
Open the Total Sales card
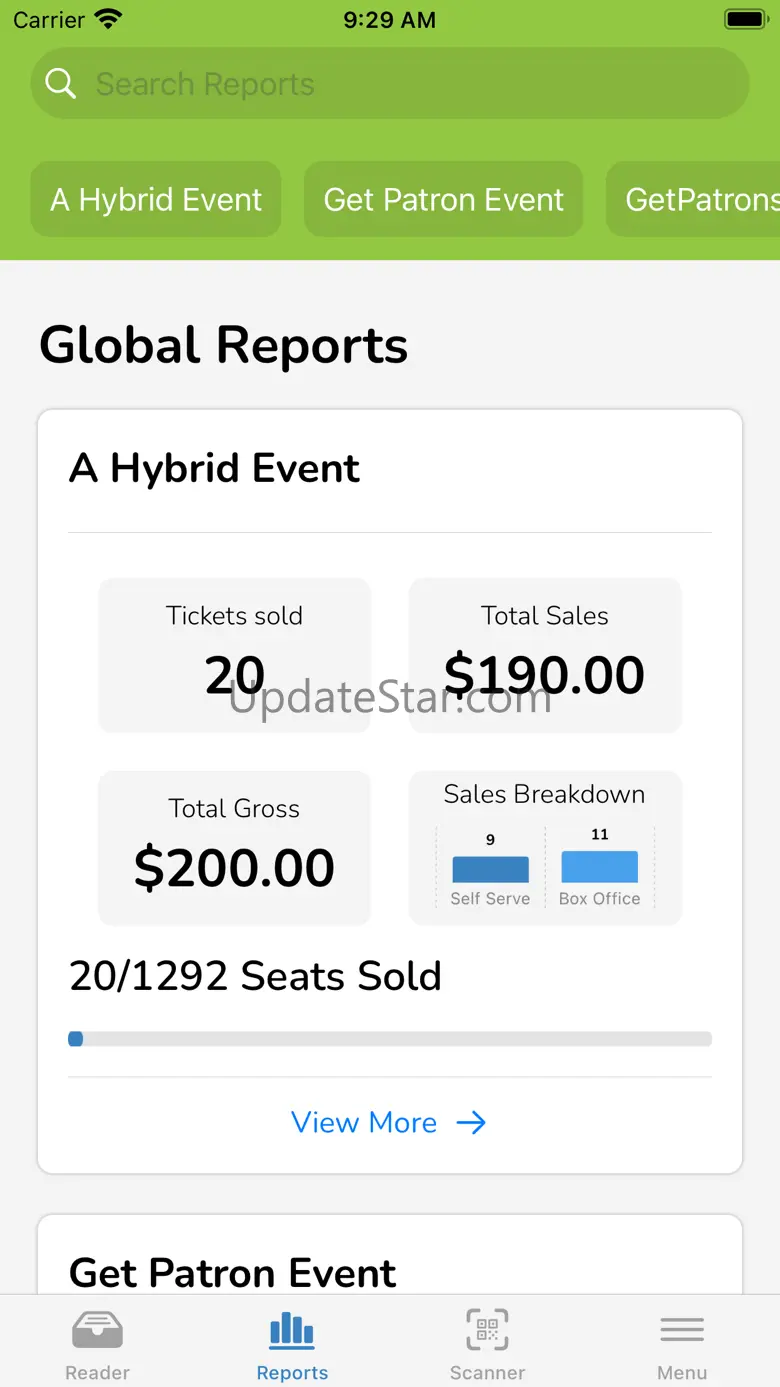coord(545,655)
